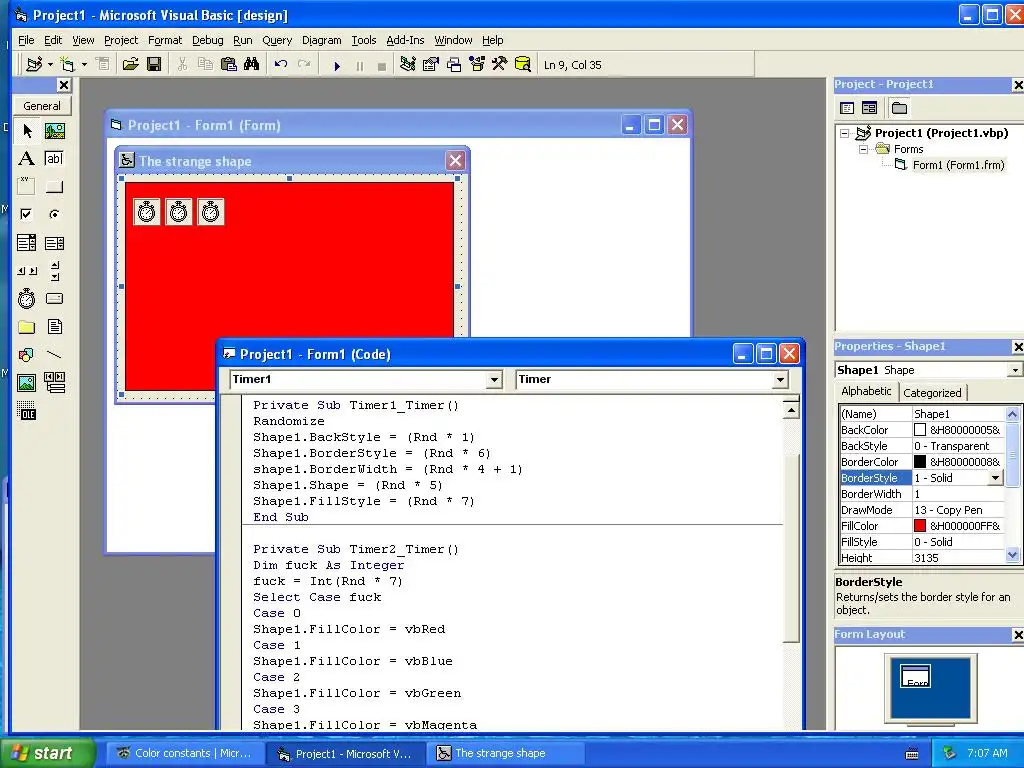Screen dimensions: 1024x768
Task: Start the program with the Run arrow
Action: coord(337,65)
